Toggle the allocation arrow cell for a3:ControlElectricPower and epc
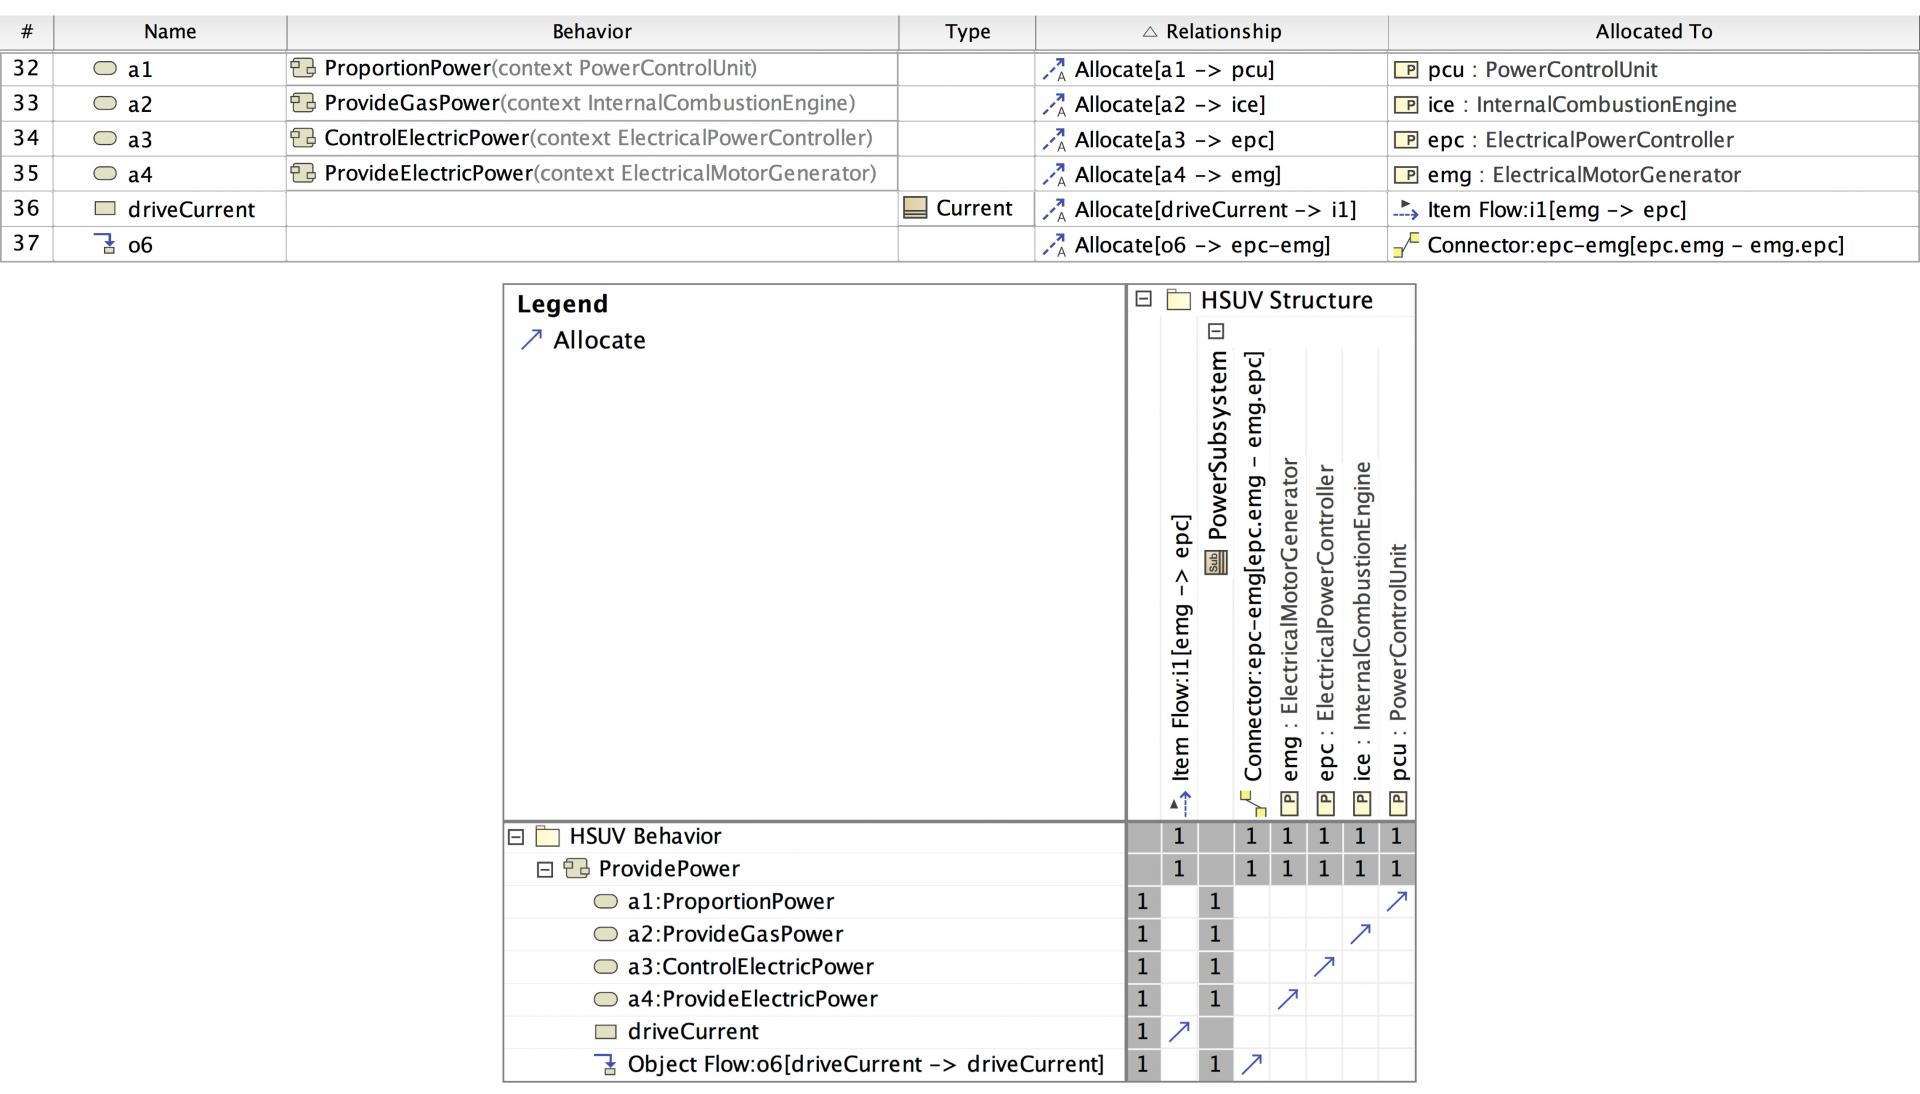Viewport: 1920px width, 1094px height. coord(1324,966)
